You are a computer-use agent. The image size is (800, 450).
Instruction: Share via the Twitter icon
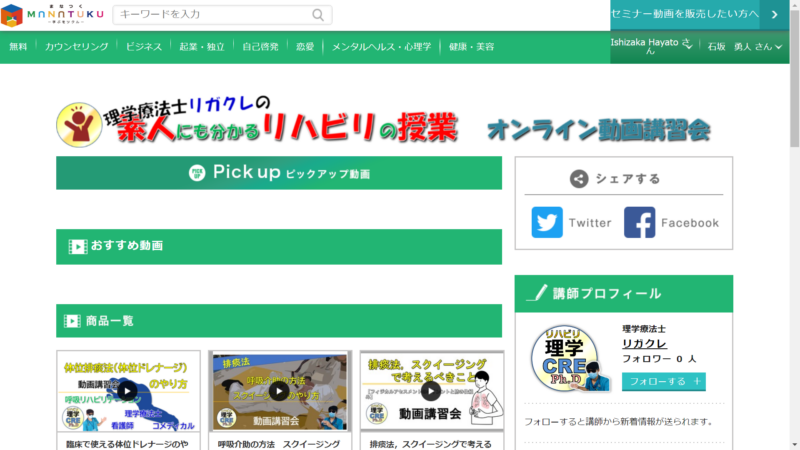tap(547, 222)
